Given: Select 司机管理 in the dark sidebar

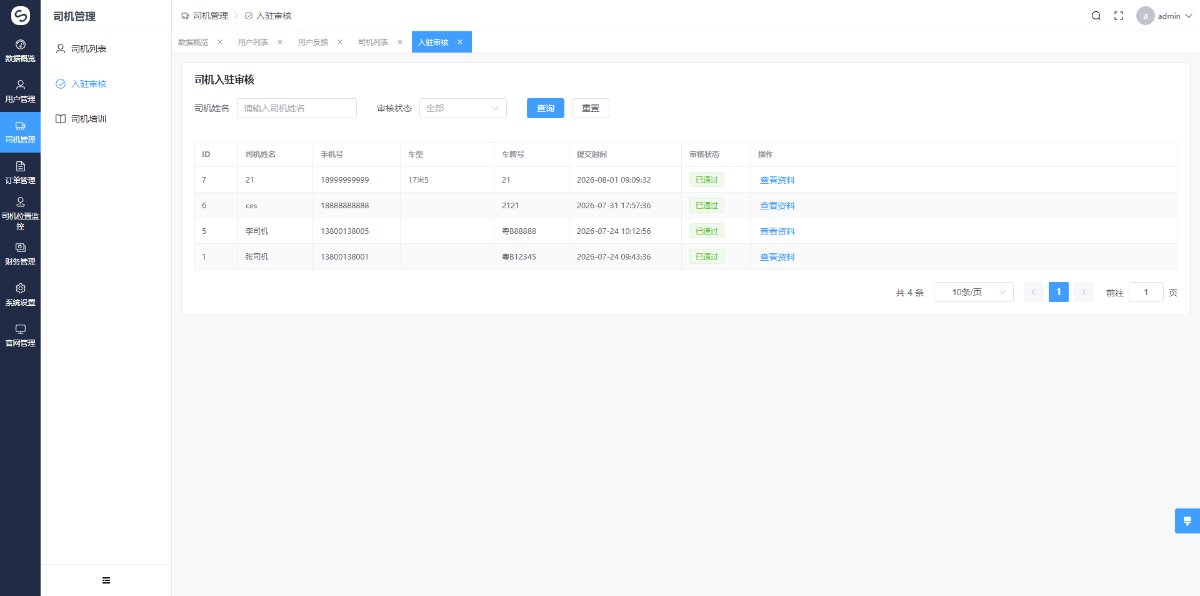Looking at the screenshot, I should (x=20, y=132).
